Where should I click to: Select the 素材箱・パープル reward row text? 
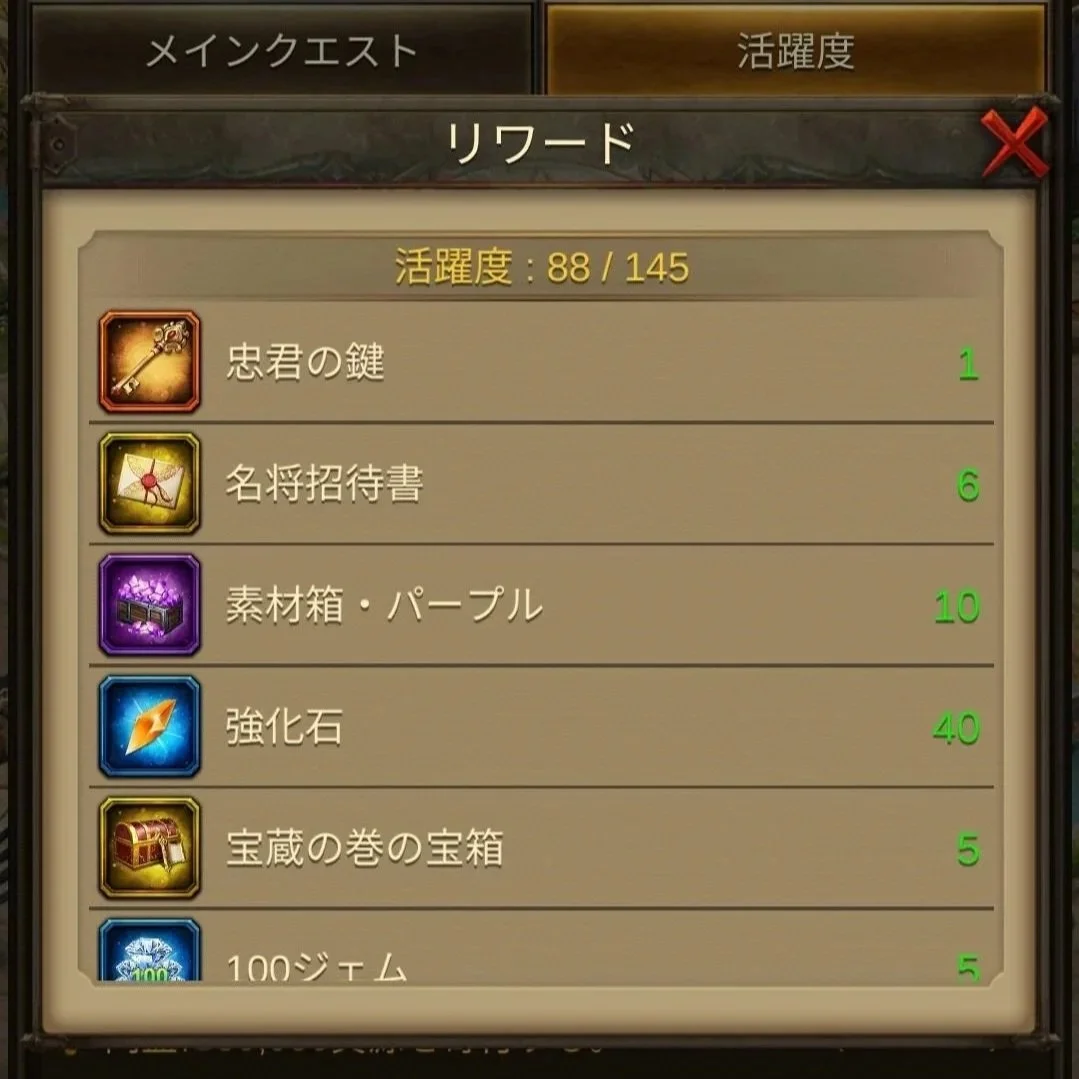pyautogui.click(x=384, y=606)
